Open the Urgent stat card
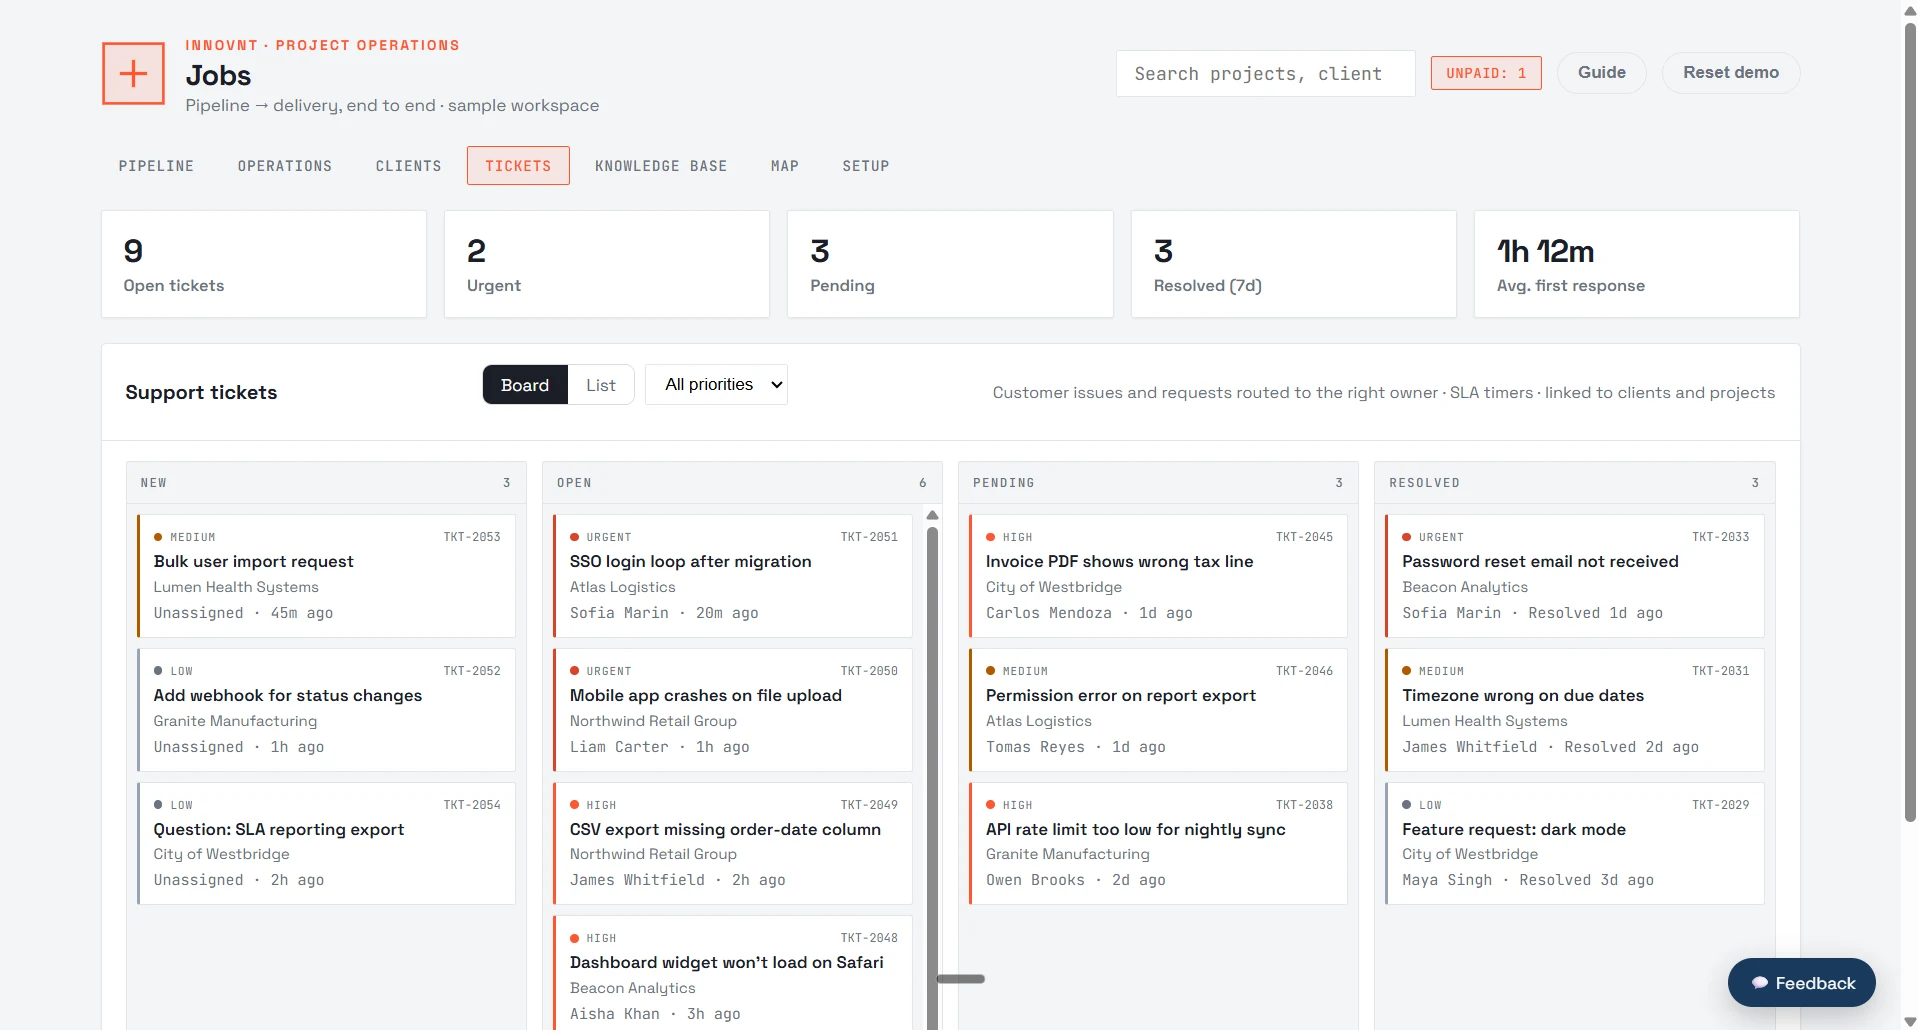1918x1030 pixels. (x=607, y=264)
